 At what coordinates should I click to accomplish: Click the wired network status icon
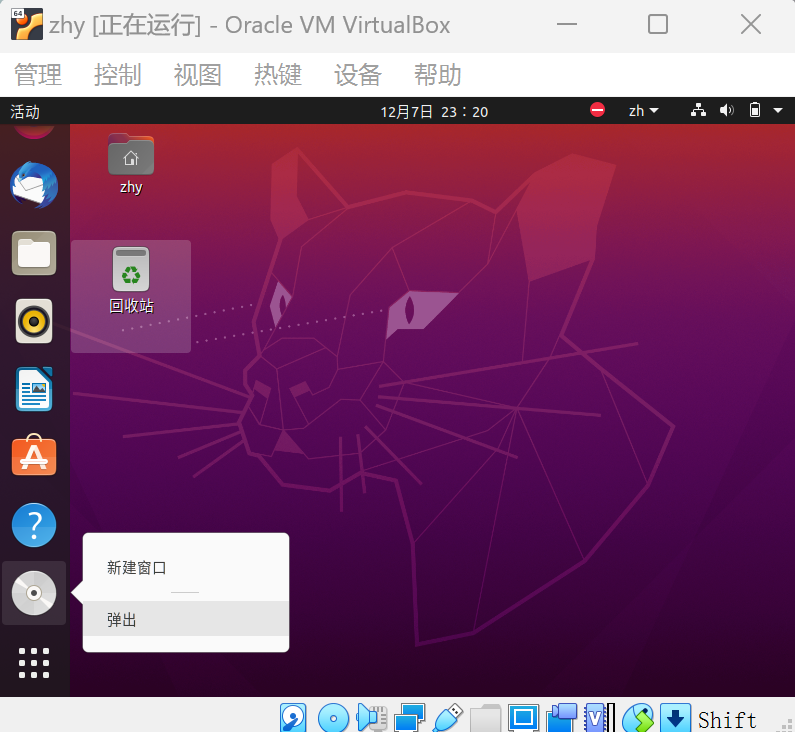click(698, 110)
